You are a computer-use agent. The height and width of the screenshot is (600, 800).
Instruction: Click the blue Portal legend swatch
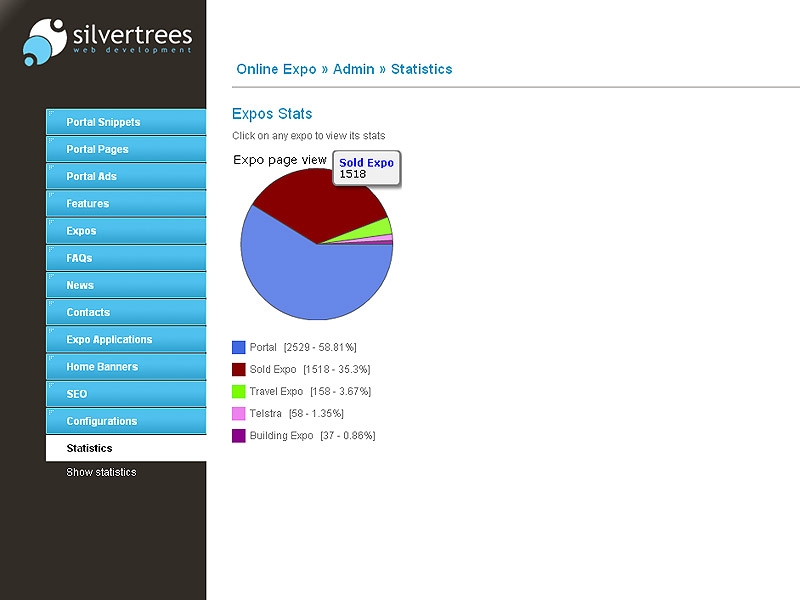click(239, 347)
